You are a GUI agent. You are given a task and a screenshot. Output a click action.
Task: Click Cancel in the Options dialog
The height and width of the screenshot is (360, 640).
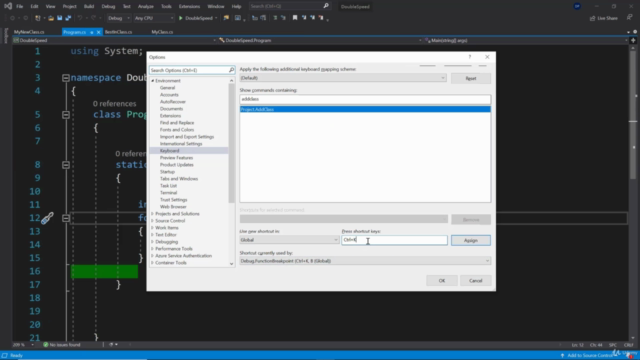pyautogui.click(x=476, y=281)
